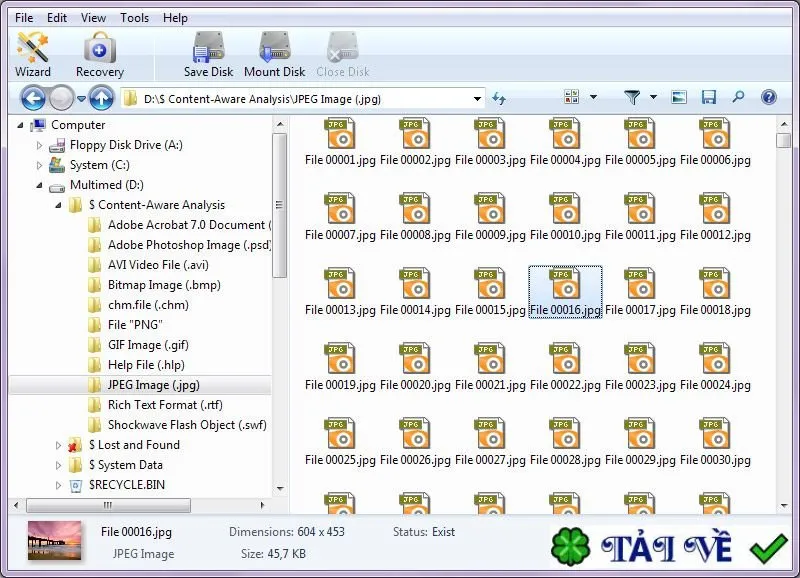Click the filter funnel icon
Image resolution: width=800 pixels, height=578 pixels.
[632, 97]
